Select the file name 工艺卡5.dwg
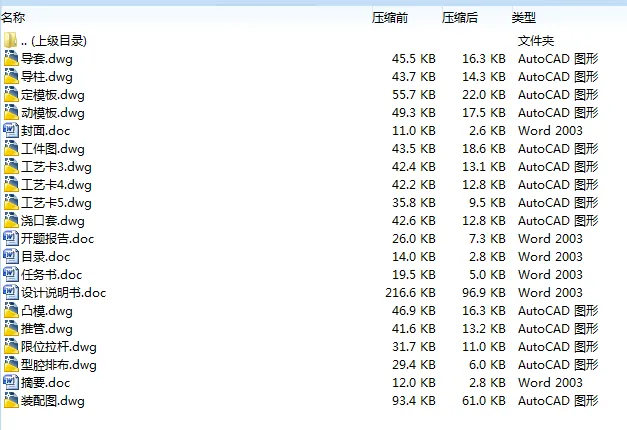The image size is (627, 430). point(56,203)
